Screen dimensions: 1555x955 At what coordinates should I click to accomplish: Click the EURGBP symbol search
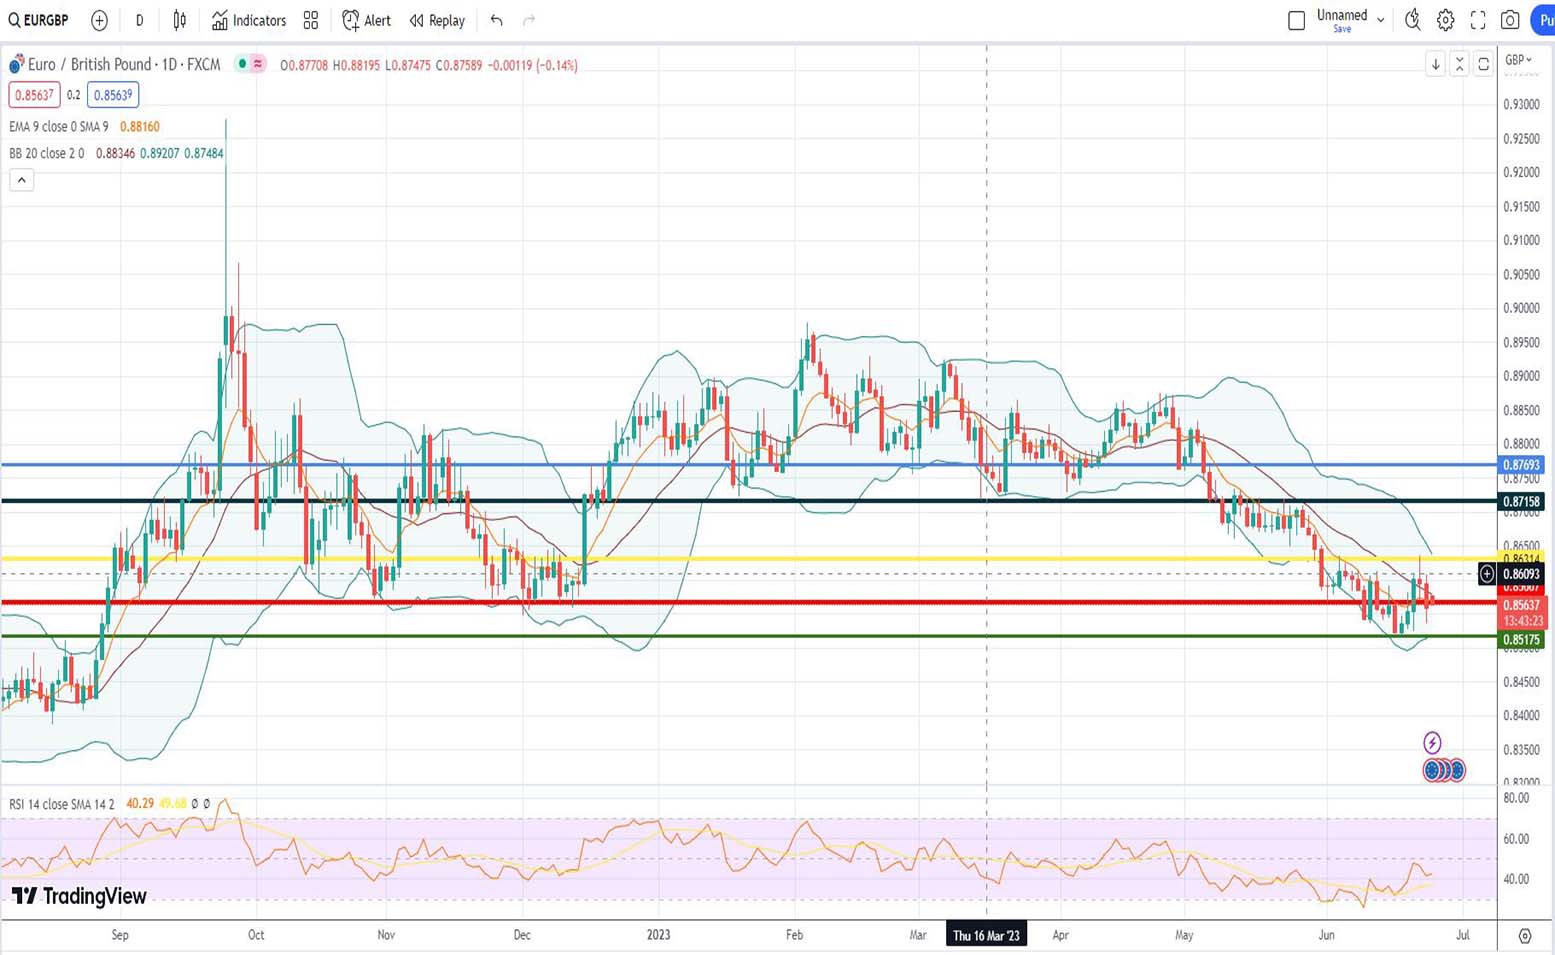(x=39, y=20)
